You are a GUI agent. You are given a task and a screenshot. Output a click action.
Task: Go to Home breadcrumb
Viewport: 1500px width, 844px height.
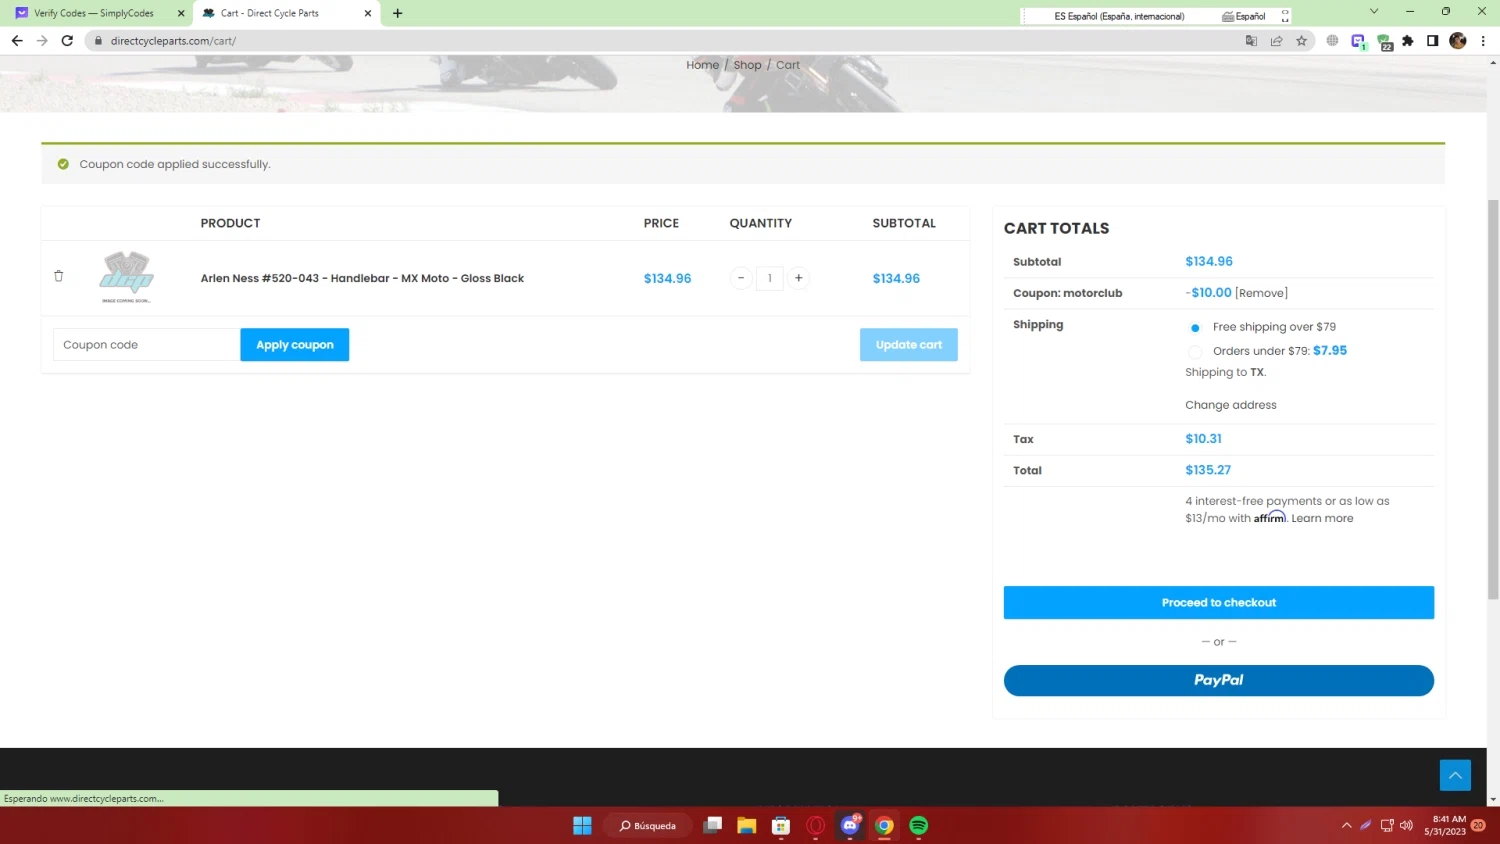tap(702, 65)
